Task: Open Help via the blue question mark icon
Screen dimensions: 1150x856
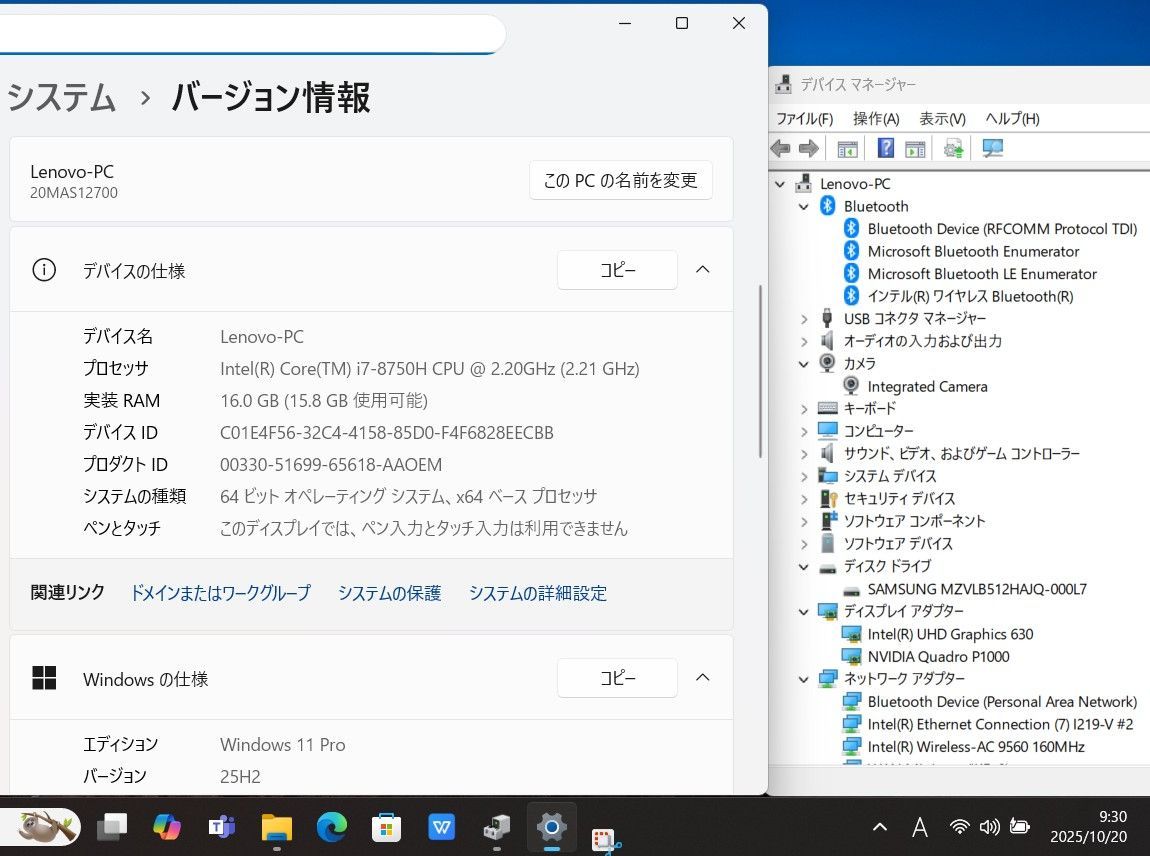Action: point(886,148)
